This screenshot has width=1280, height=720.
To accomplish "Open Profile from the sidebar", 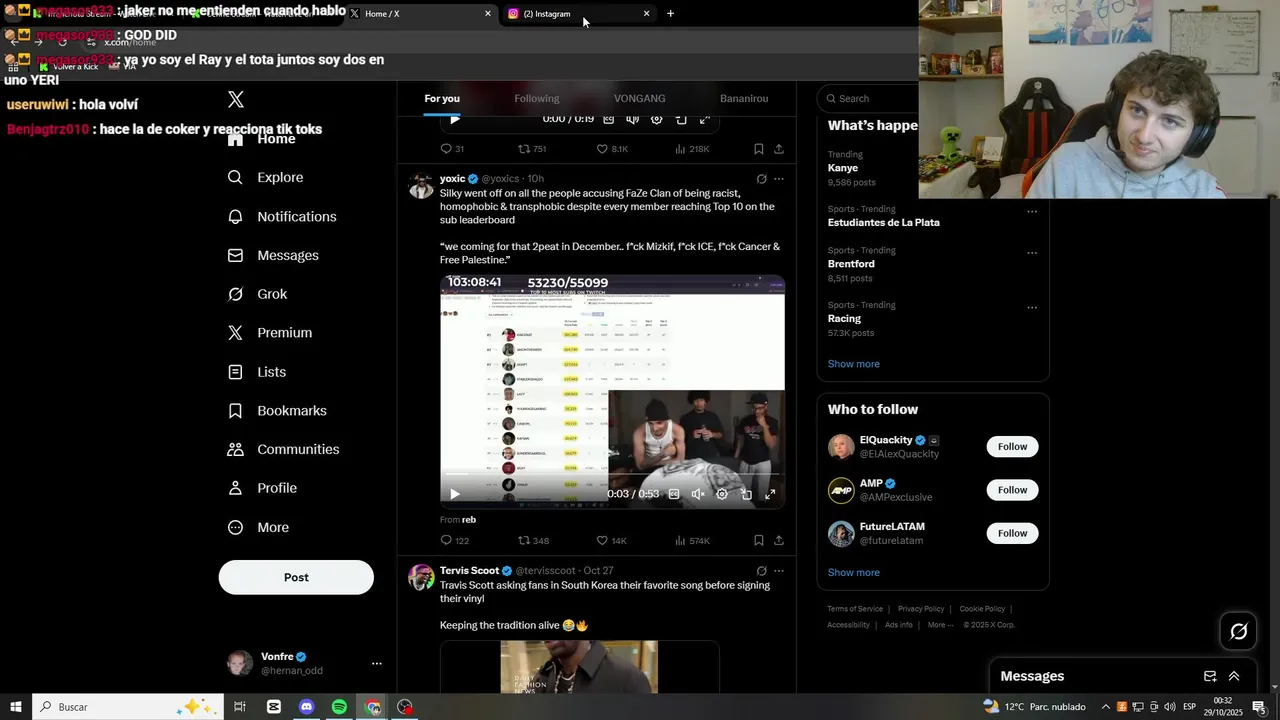I will pos(262,488).
